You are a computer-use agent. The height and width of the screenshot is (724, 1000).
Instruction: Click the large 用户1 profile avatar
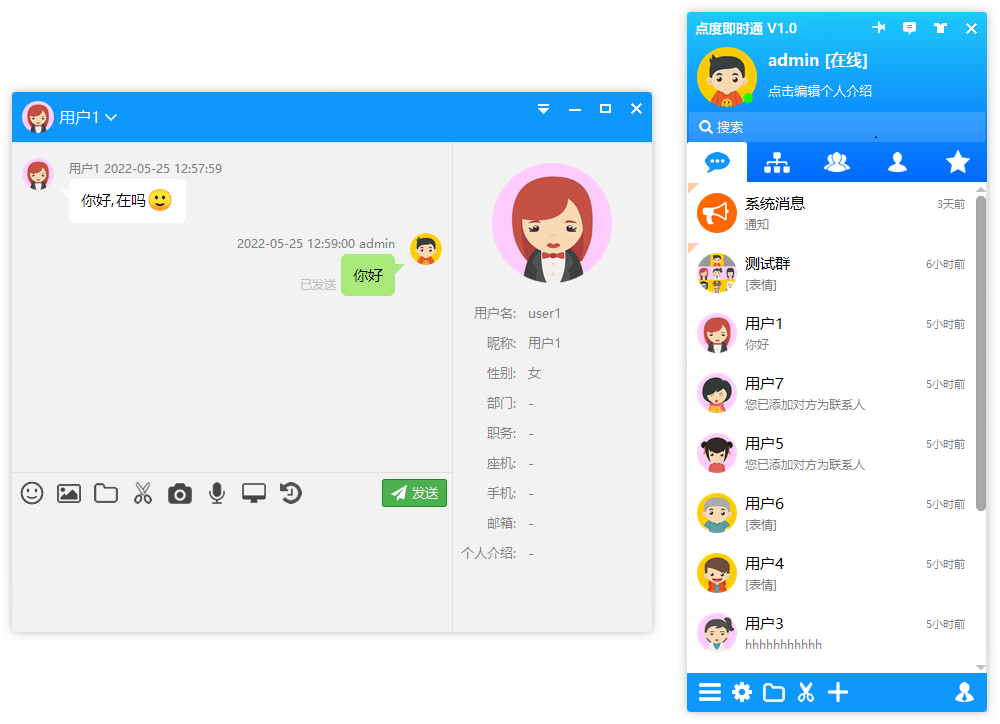552,223
